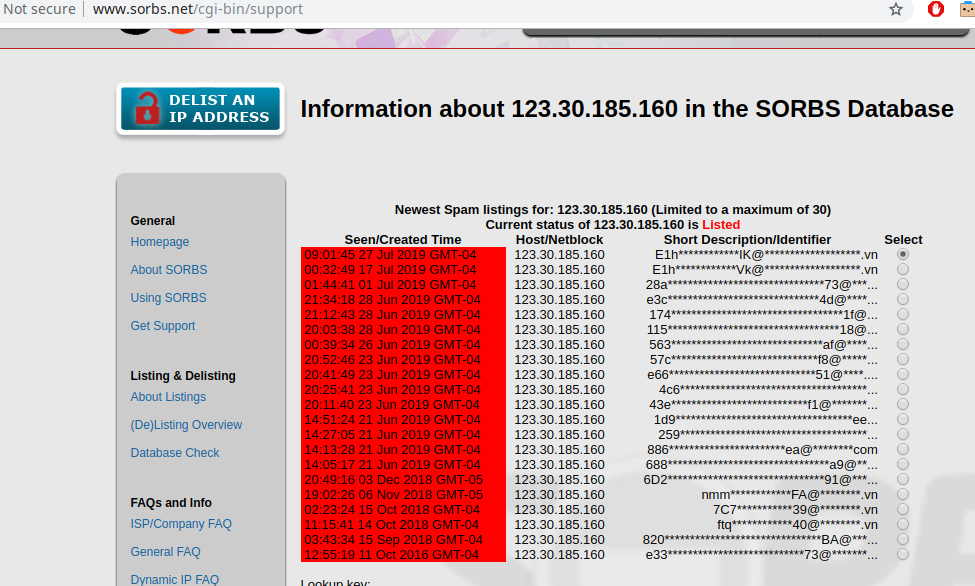Click the 'FAQs and Info' sidebar heading
The width and height of the screenshot is (975, 586).
(171, 502)
